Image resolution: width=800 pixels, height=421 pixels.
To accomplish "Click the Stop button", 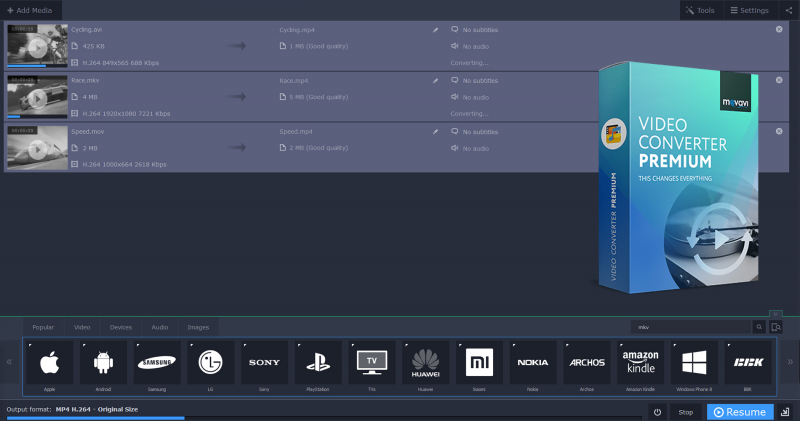I will [x=686, y=412].
